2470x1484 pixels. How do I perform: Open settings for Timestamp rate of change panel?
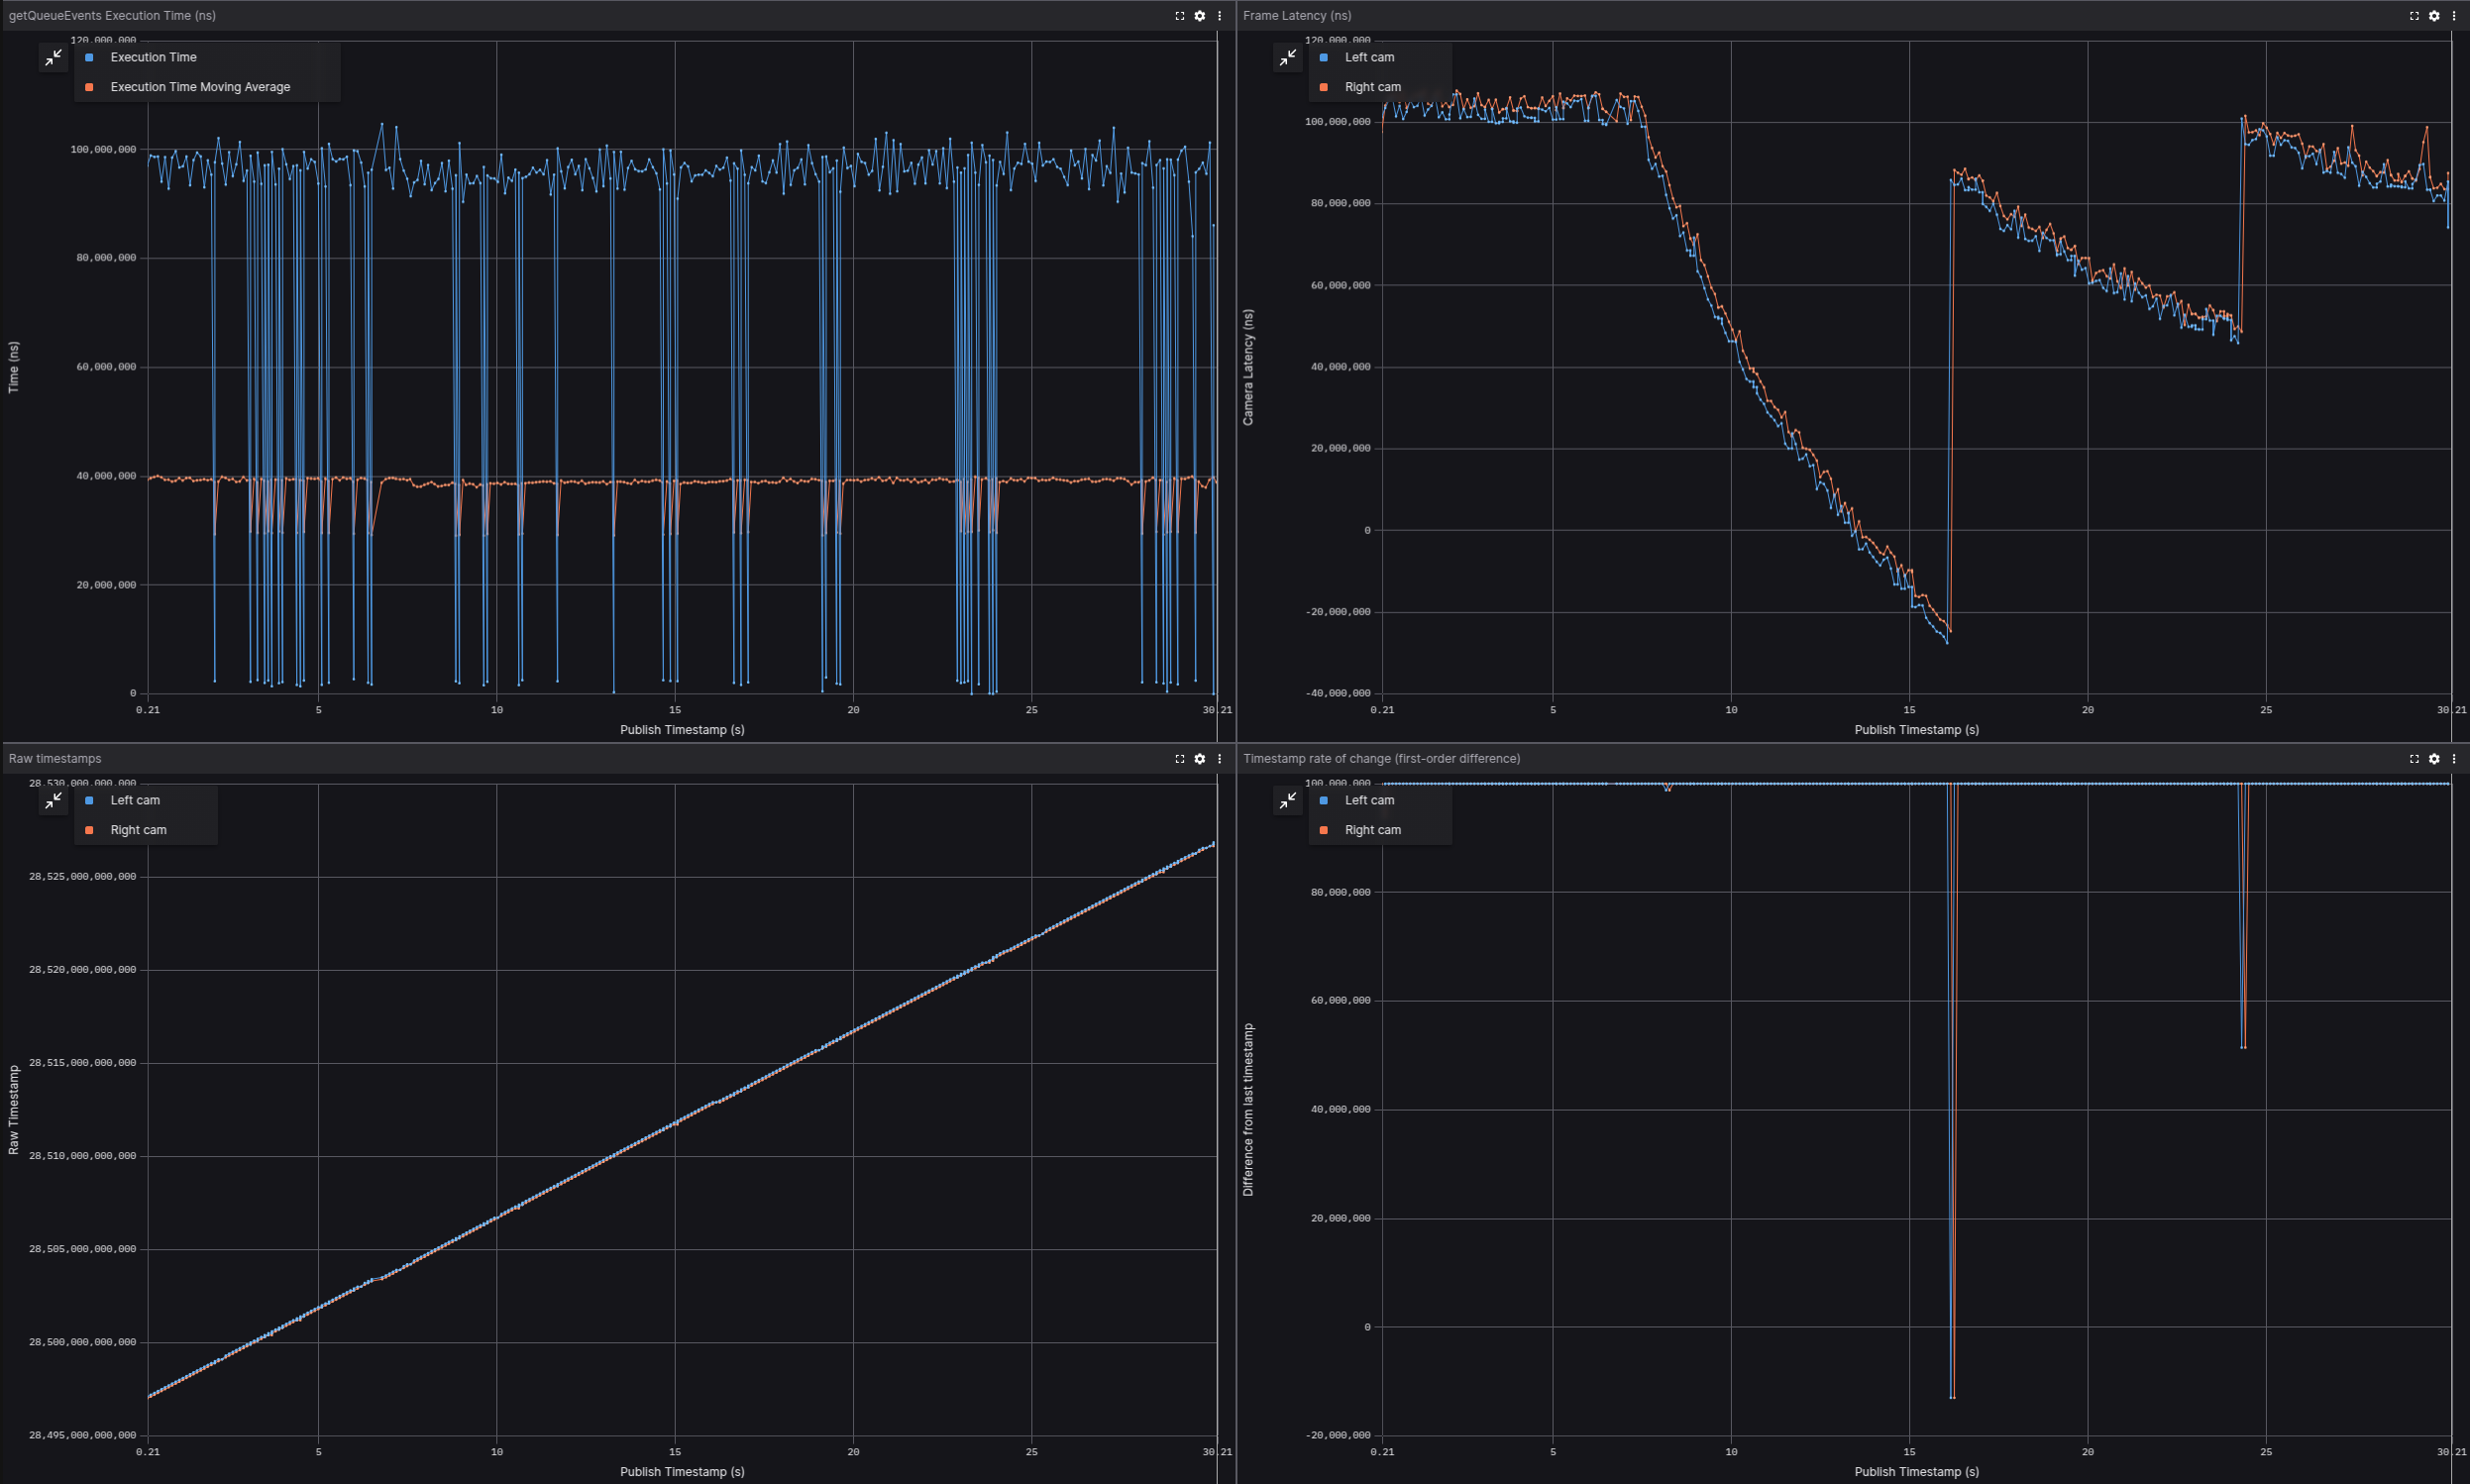tap(2434, 759)
